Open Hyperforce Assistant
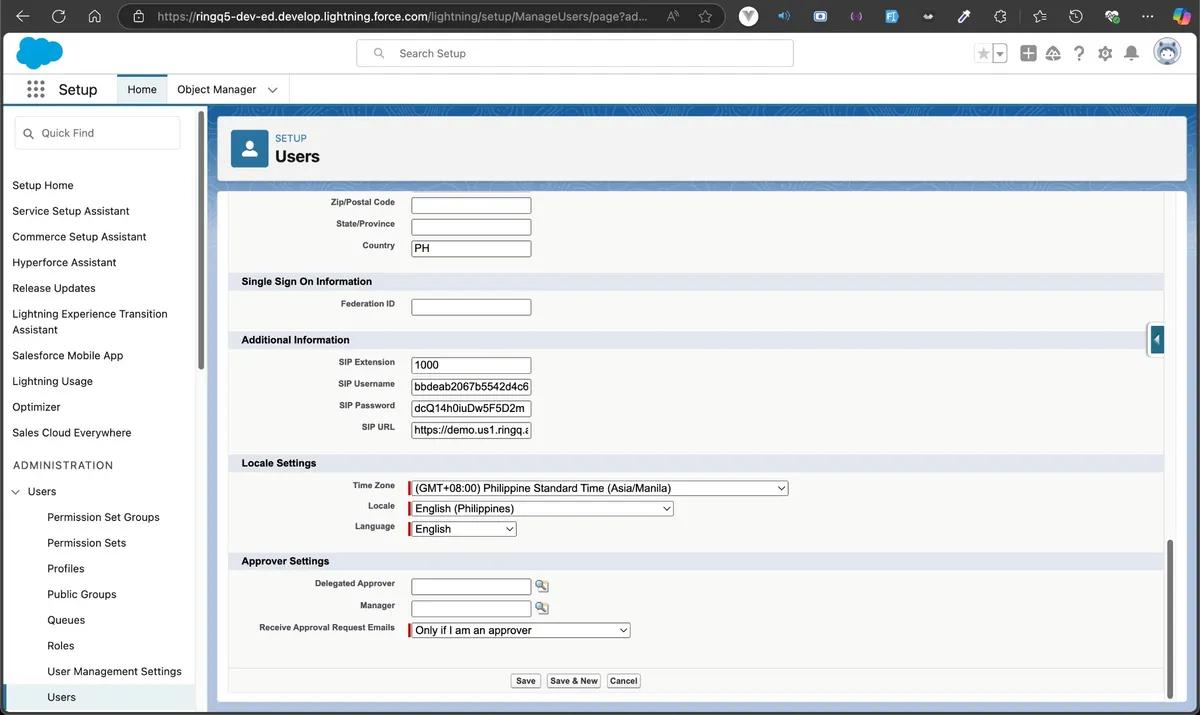The image size is (1200, 715). (64, 263)
